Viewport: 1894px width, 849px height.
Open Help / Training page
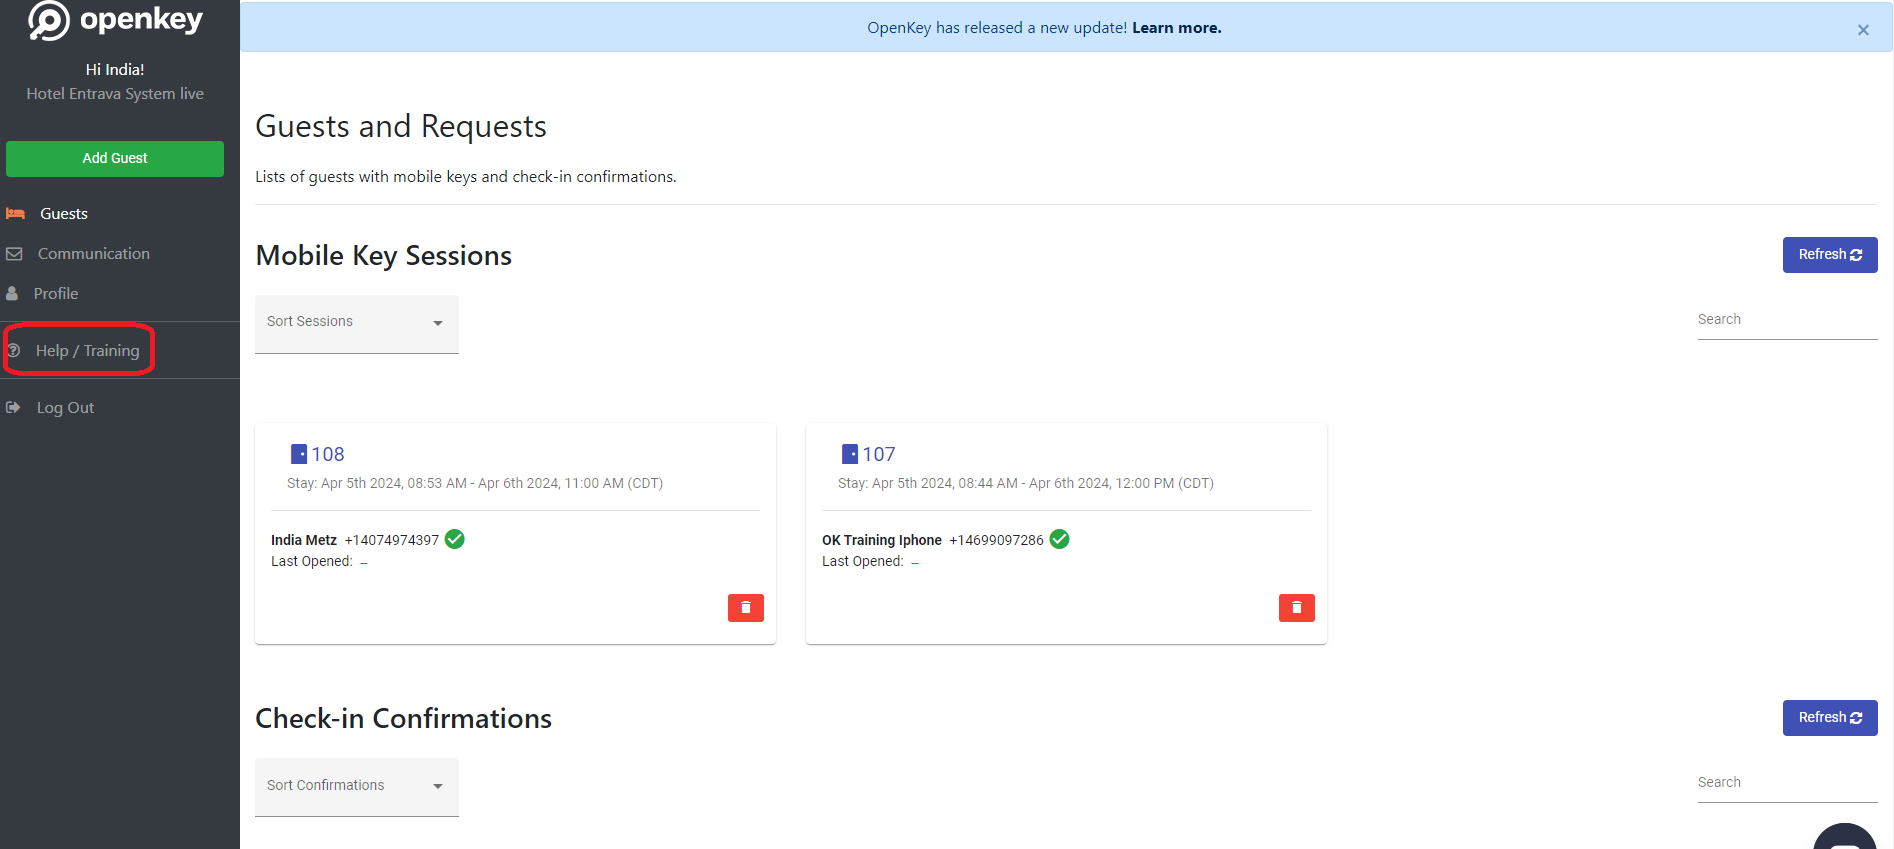(88, 351)
